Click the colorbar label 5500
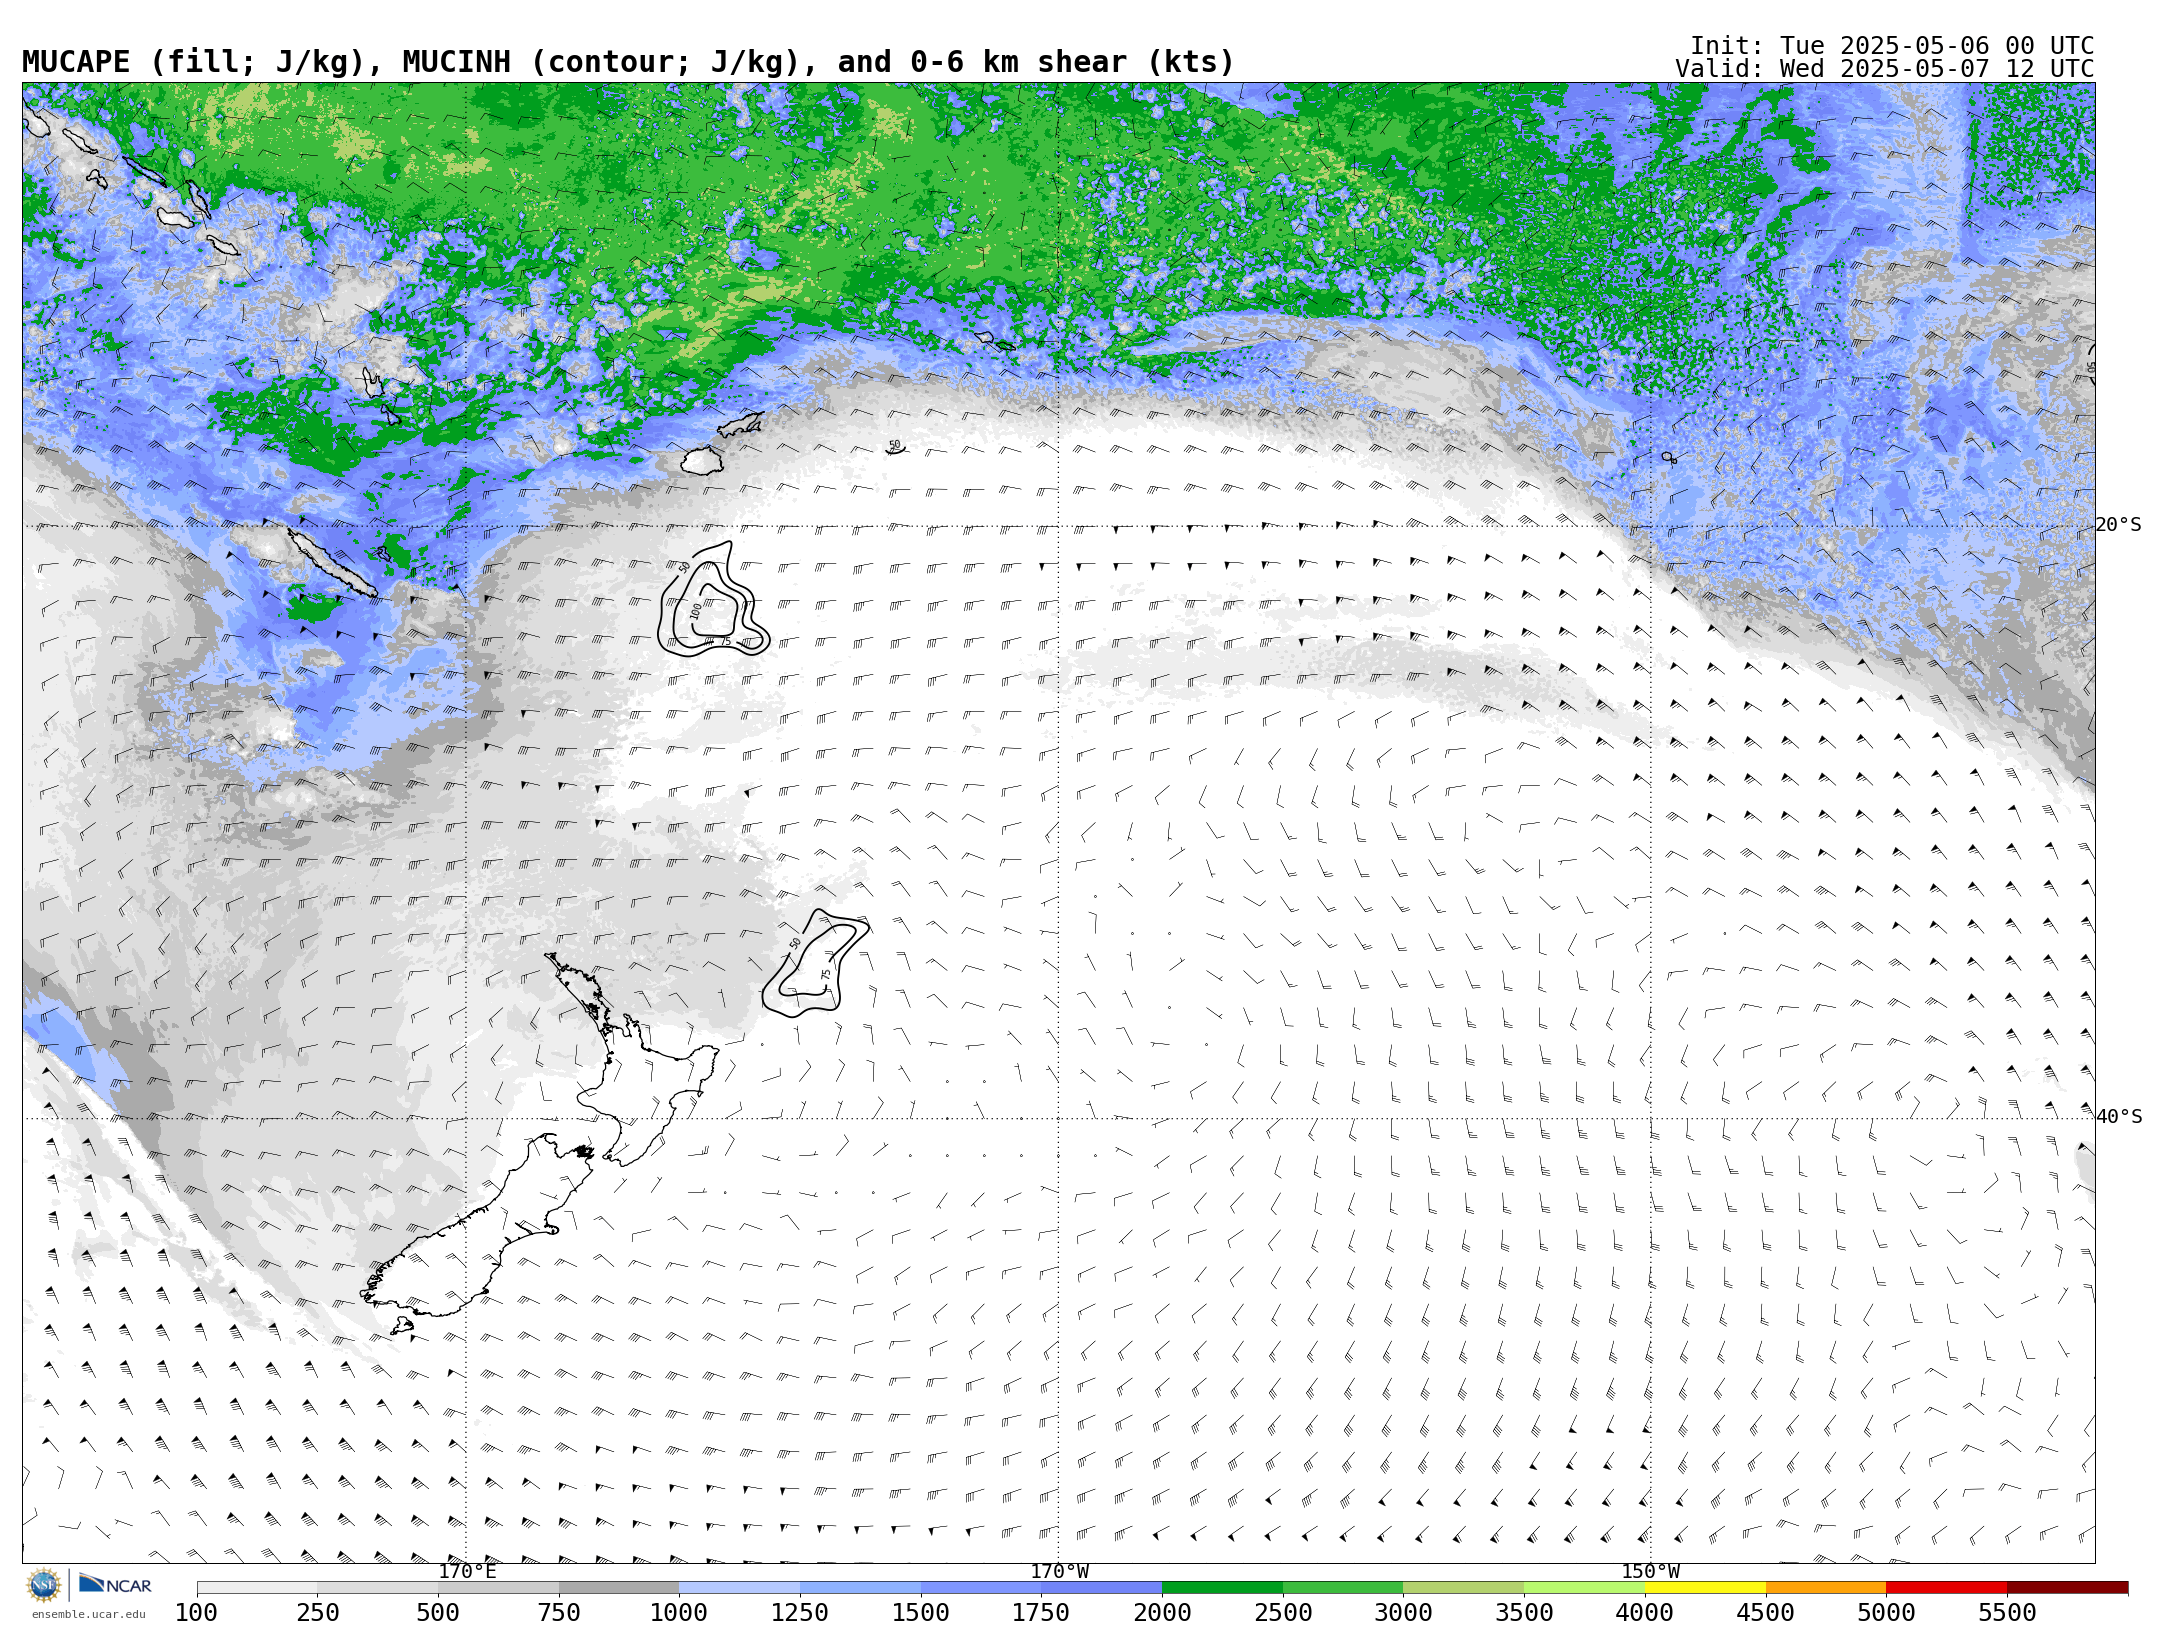 (x=2007, y=1612)
